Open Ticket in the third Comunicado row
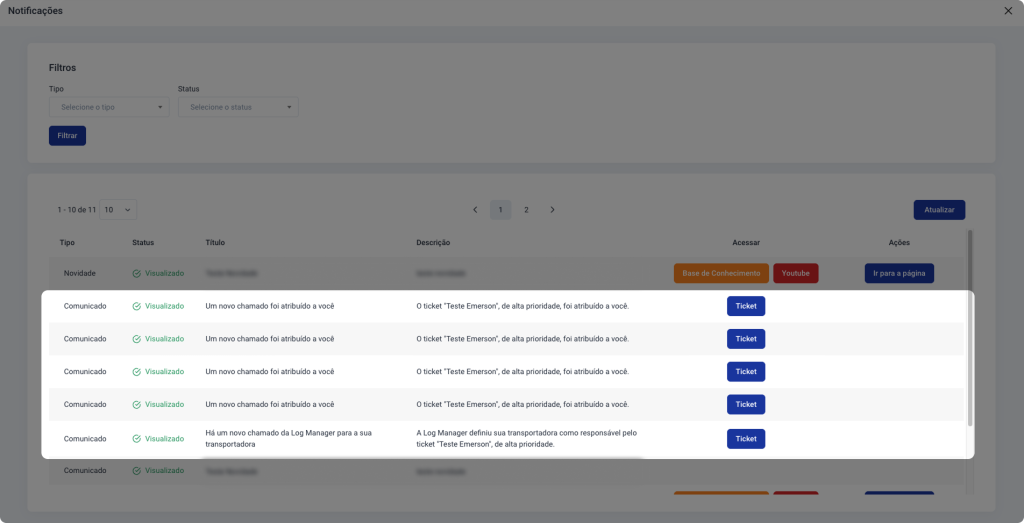This screenshot has height=523, width=1024. click(745, 372)
